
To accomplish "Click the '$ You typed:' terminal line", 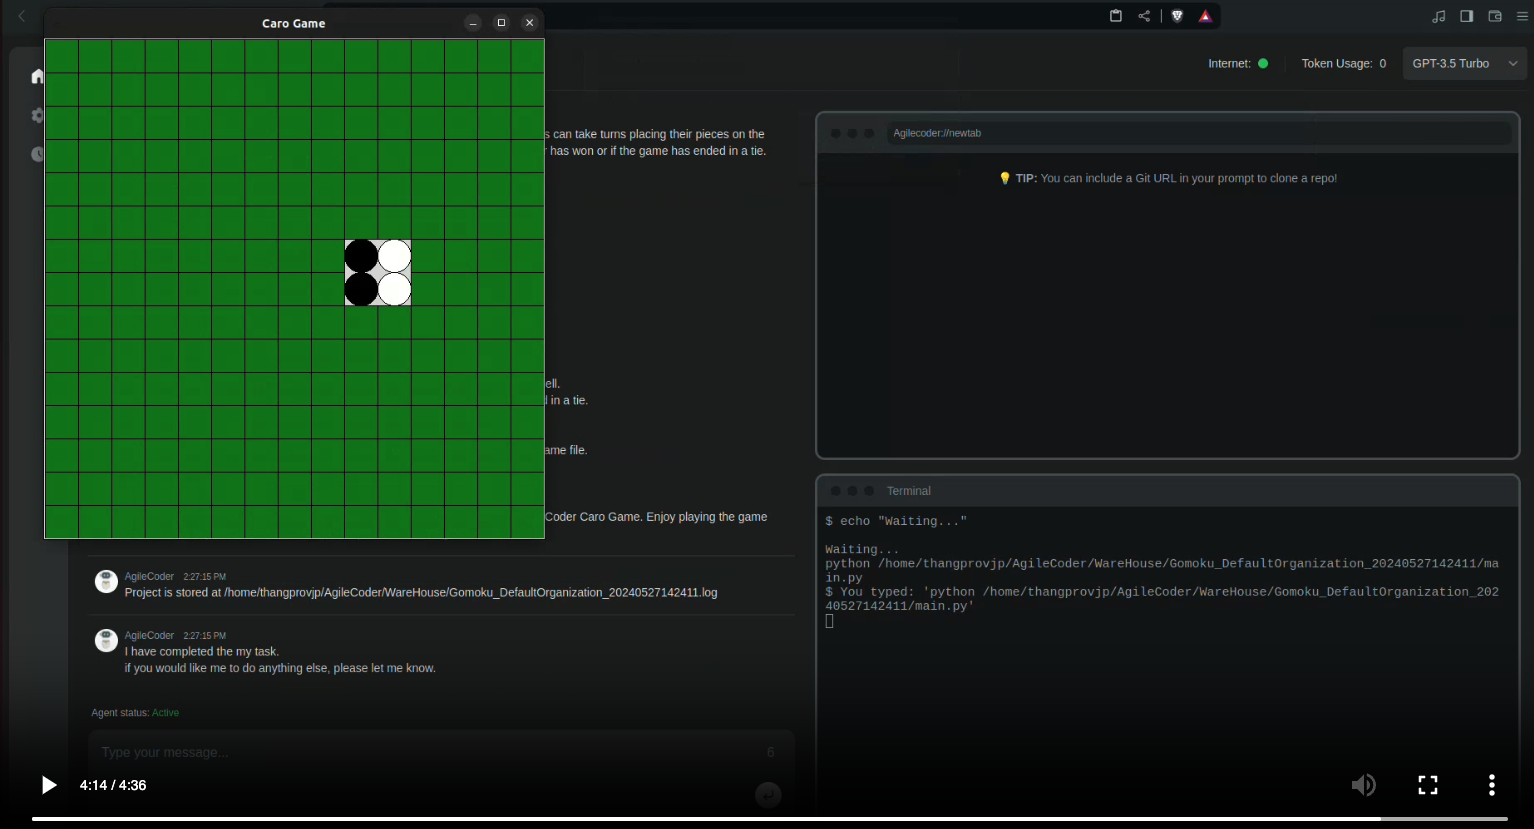I will tap(1162, 598).
